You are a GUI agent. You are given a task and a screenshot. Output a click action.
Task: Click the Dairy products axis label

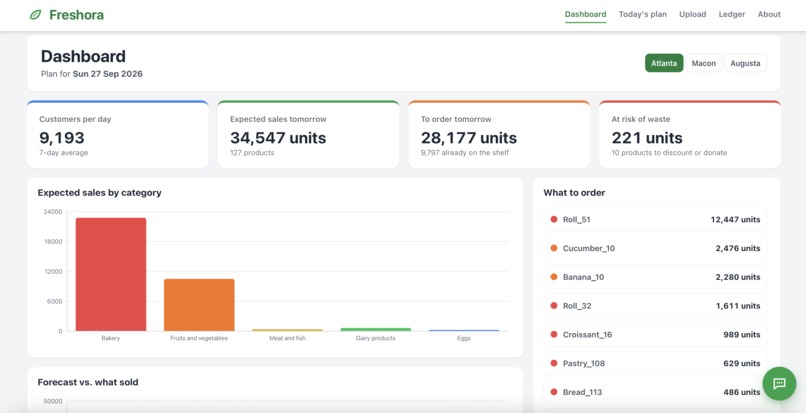pyautogui.click(x=376, y=338)
